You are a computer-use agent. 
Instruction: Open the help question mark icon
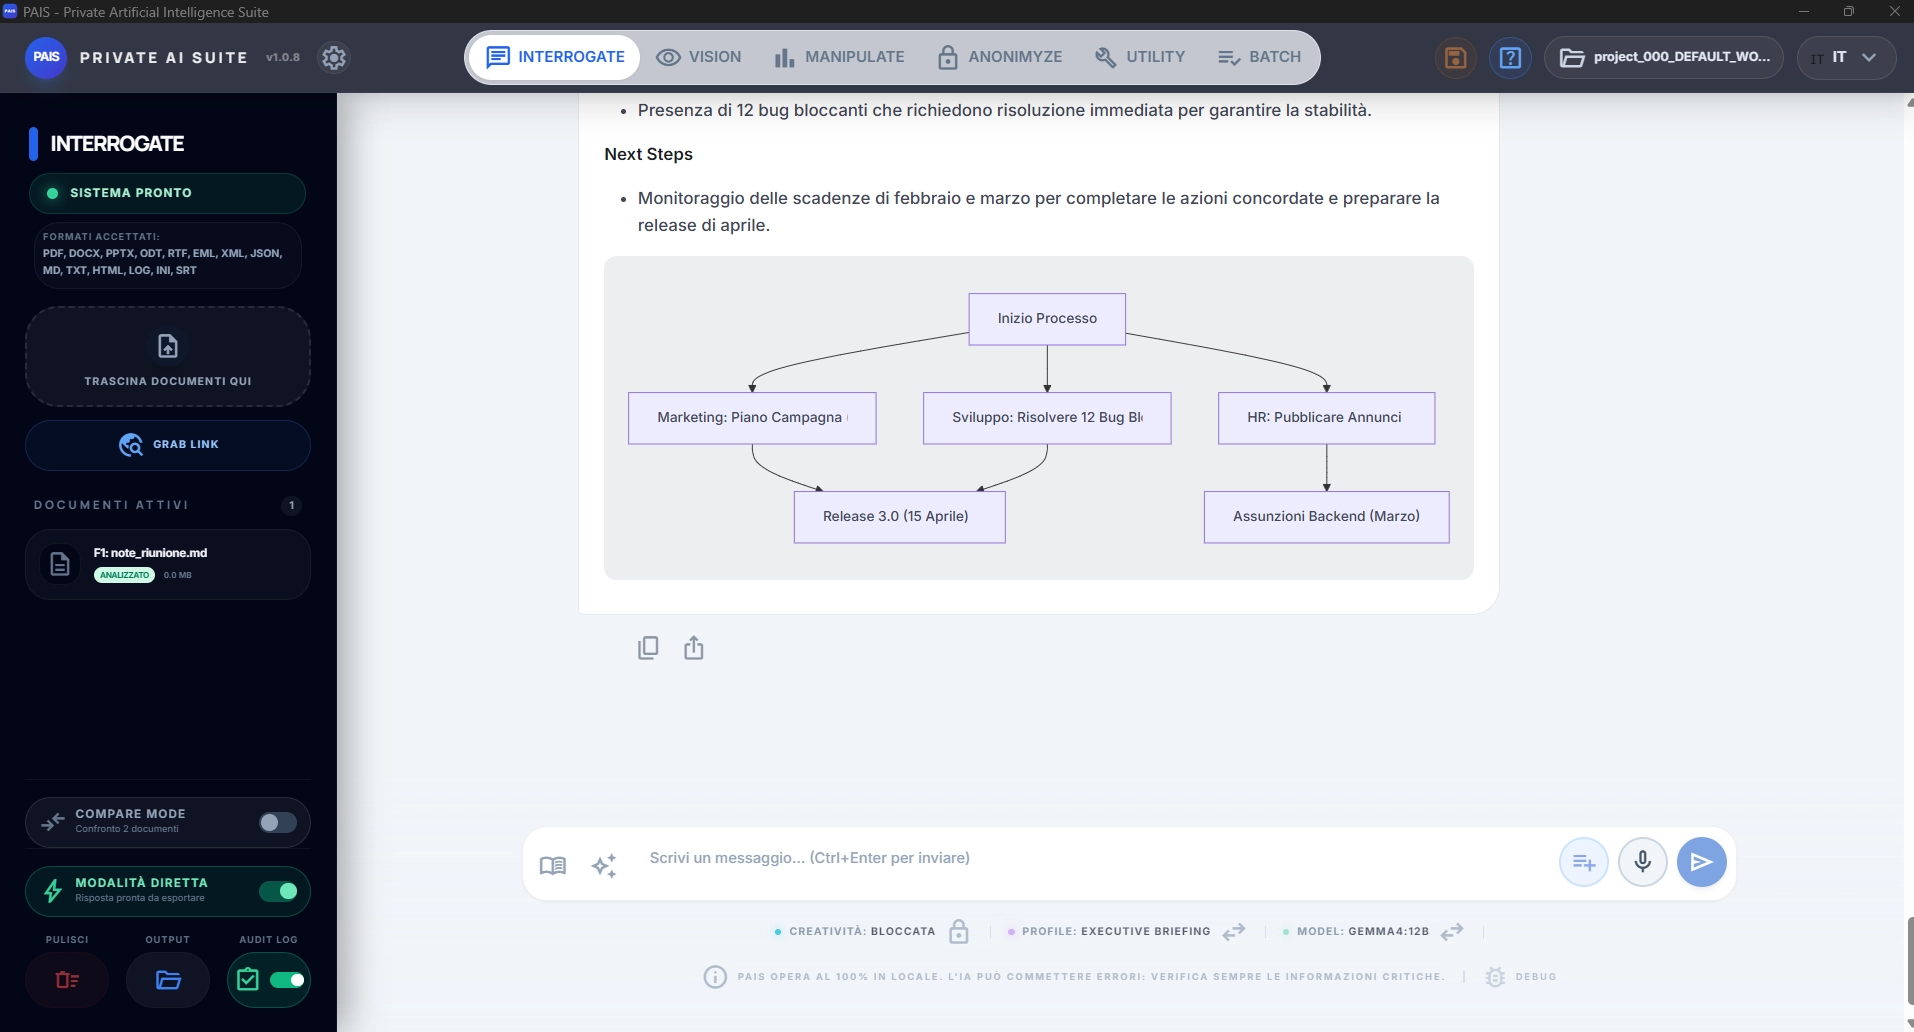pos(1510,57)
